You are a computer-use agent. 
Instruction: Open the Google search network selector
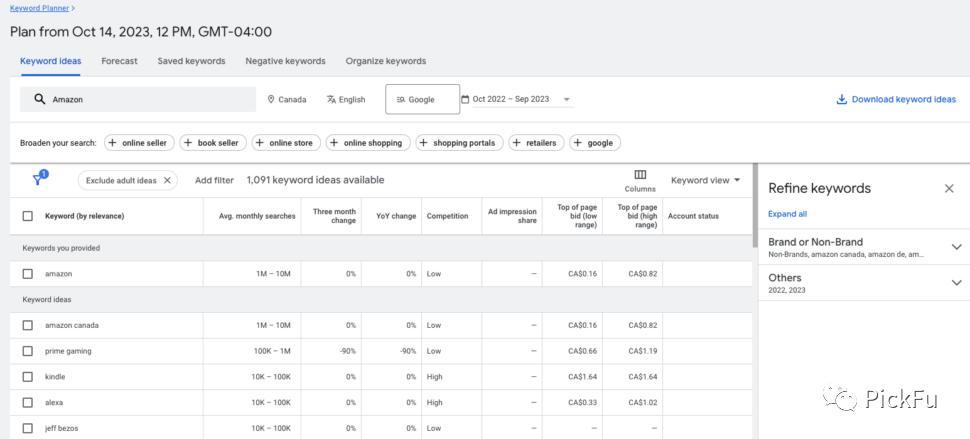point(423,100)
